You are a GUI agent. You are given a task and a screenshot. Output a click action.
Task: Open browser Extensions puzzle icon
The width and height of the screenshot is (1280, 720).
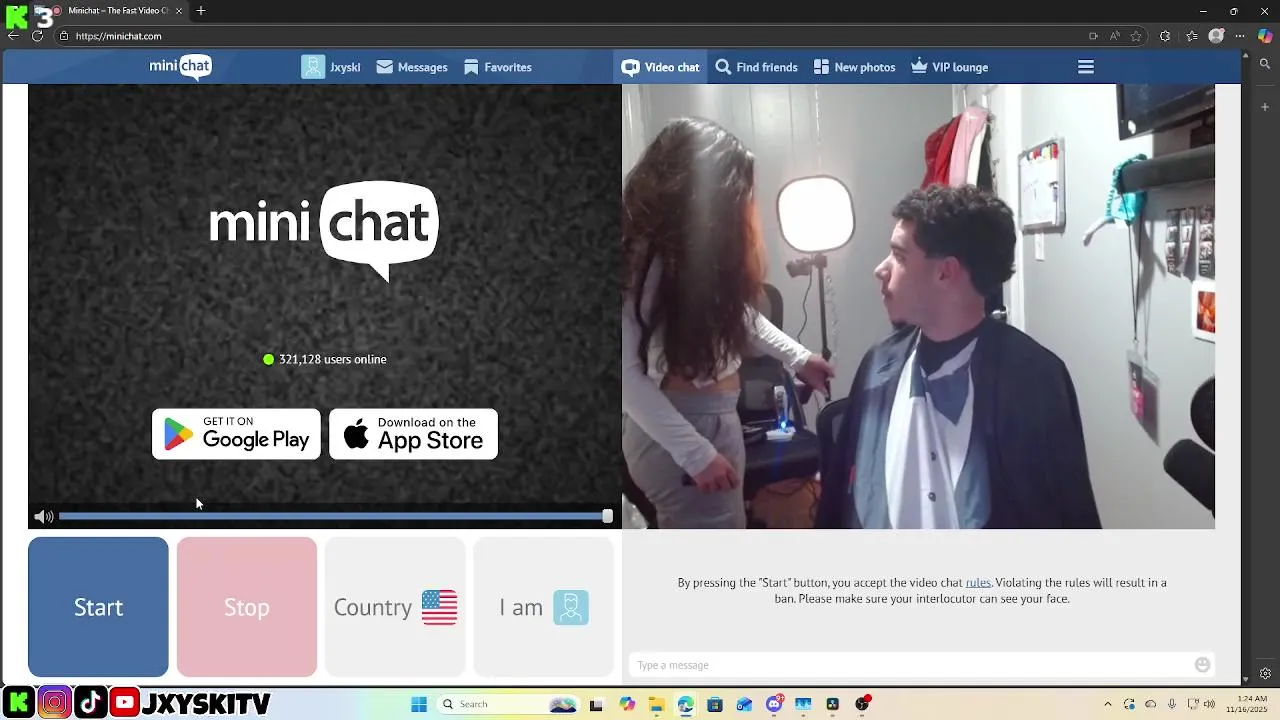[x=1165, y=36]
